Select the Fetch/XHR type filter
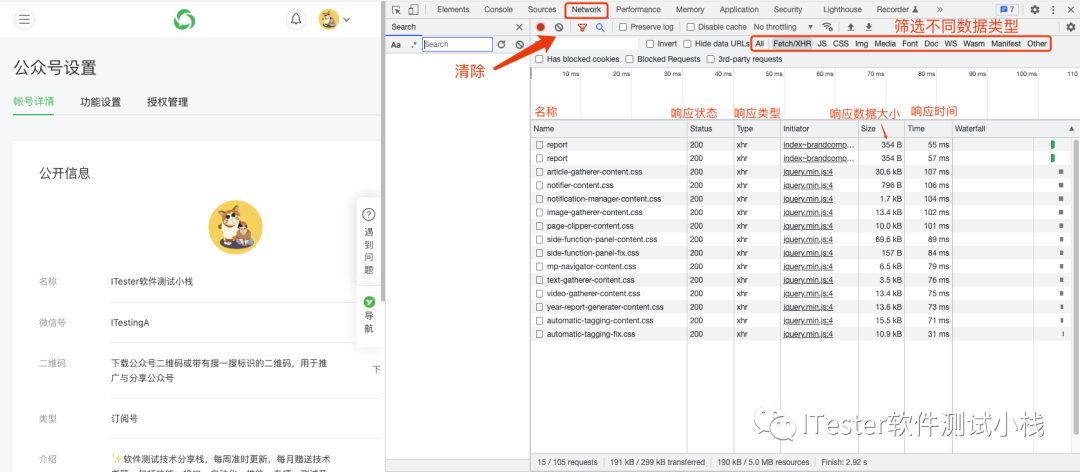 tap(791, 43)
